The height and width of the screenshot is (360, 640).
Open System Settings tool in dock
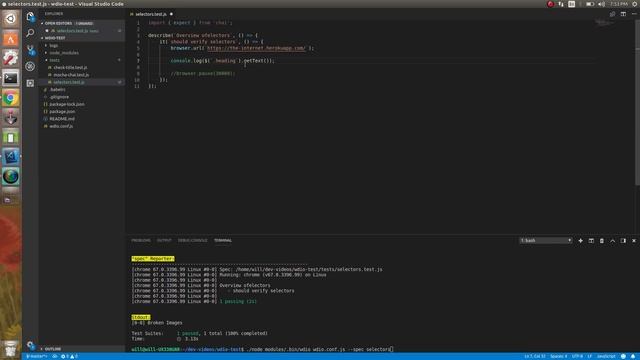tap(11, 58)
